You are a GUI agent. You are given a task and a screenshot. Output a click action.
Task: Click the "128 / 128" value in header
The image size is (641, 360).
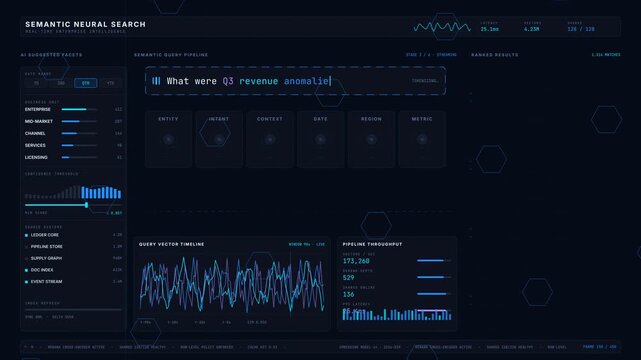click(x=581, y=29)
